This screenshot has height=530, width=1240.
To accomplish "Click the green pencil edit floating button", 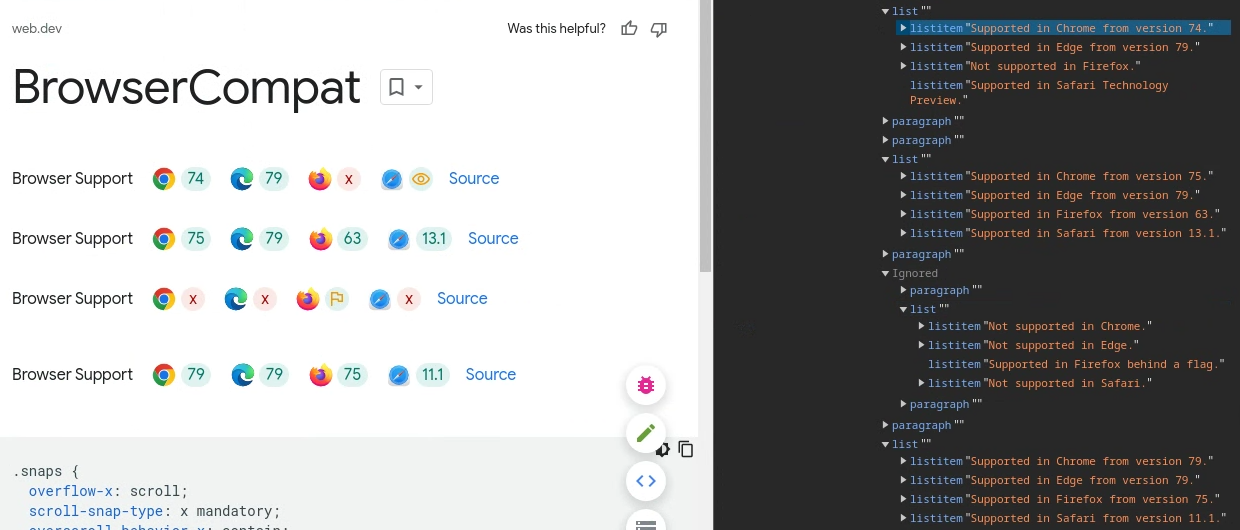I will pos(646,433).
